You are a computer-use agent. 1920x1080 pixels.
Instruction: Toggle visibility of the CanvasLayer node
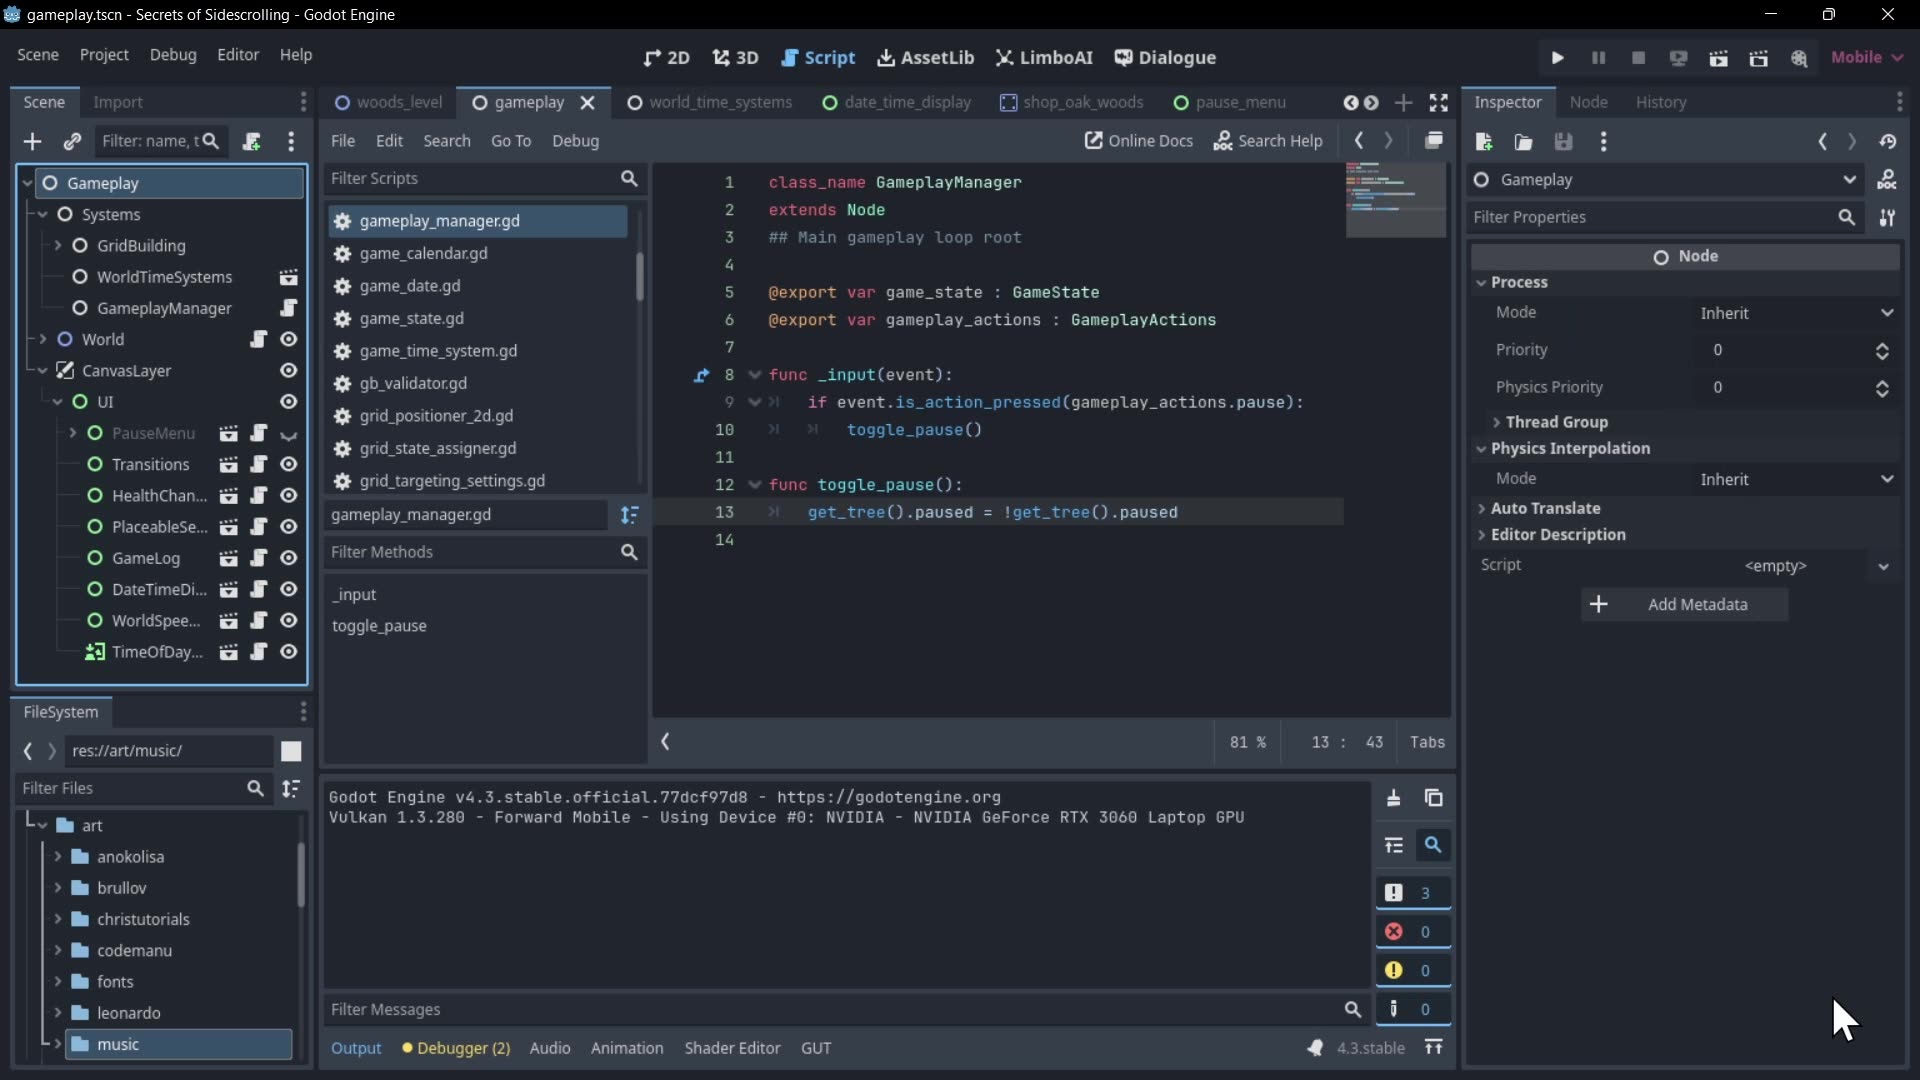(288, 371)
